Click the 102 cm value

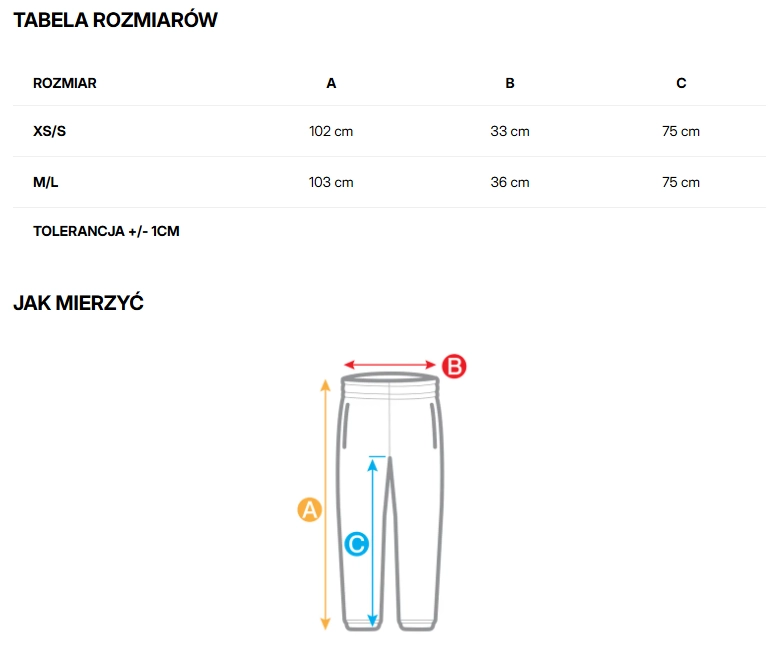(331, 131)
